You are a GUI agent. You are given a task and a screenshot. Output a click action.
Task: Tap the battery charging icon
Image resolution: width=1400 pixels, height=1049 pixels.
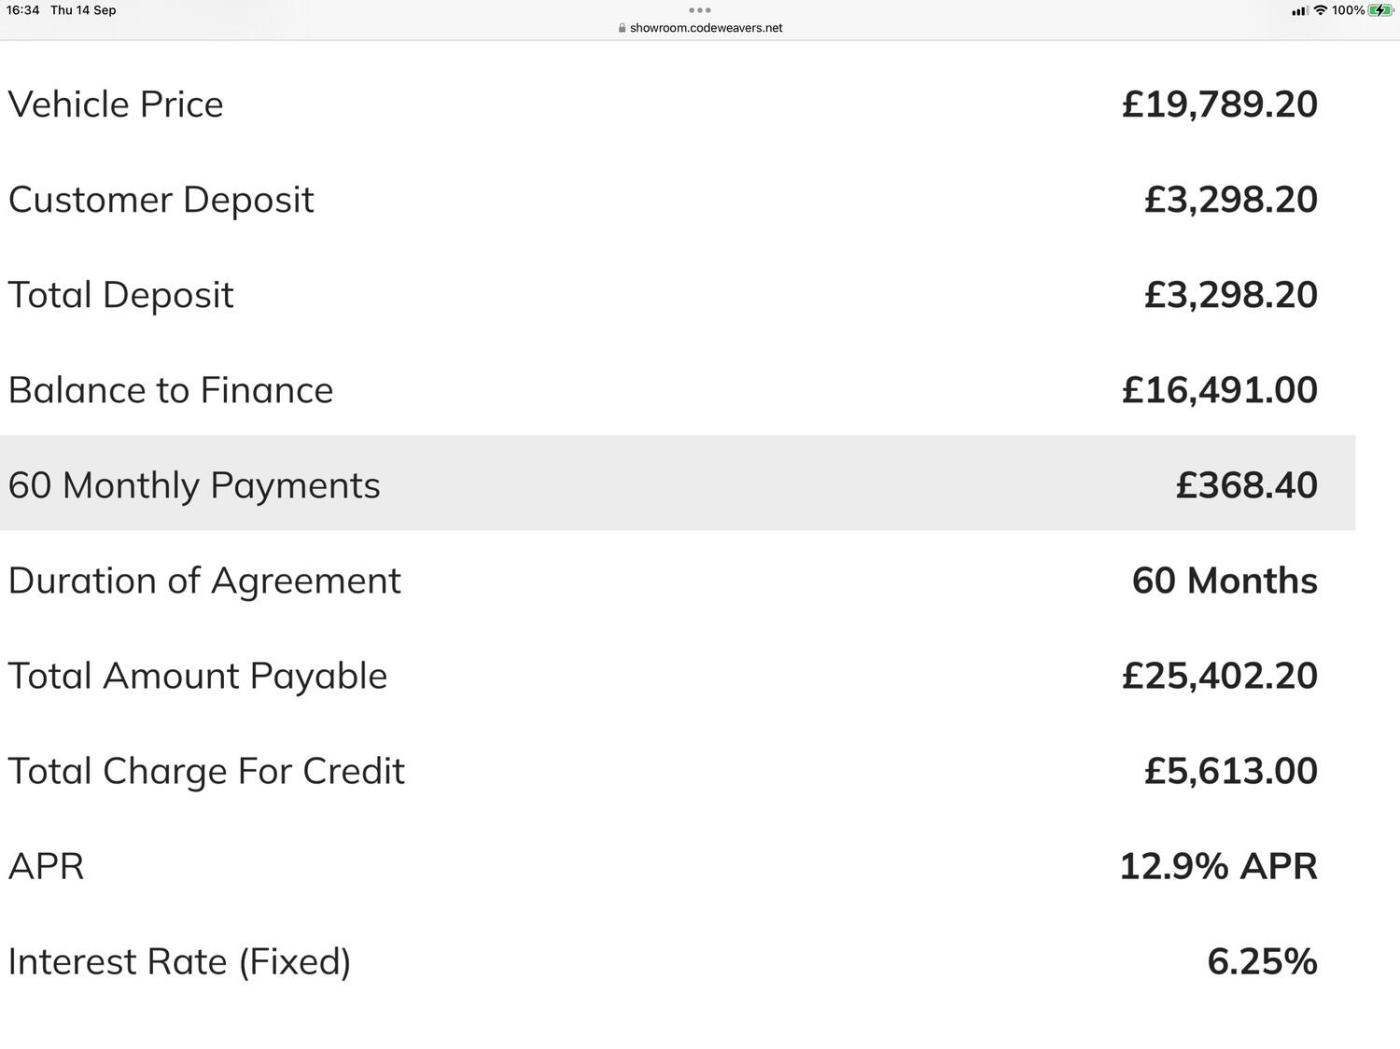(x=1380, y=10)
